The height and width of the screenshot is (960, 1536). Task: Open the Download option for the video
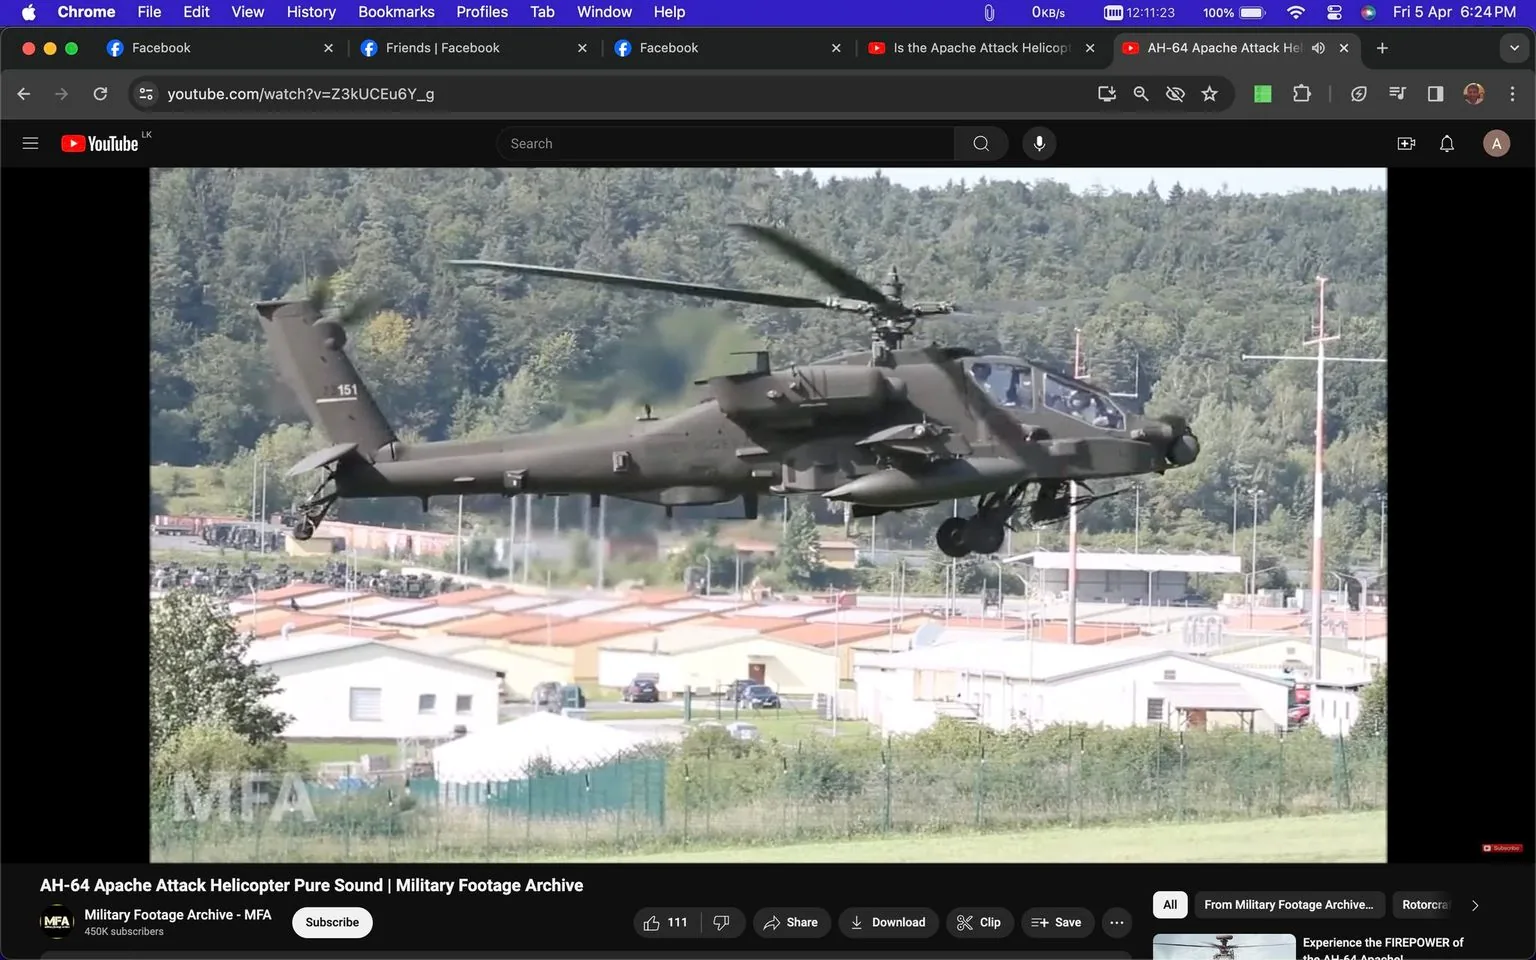click(888, 922)
